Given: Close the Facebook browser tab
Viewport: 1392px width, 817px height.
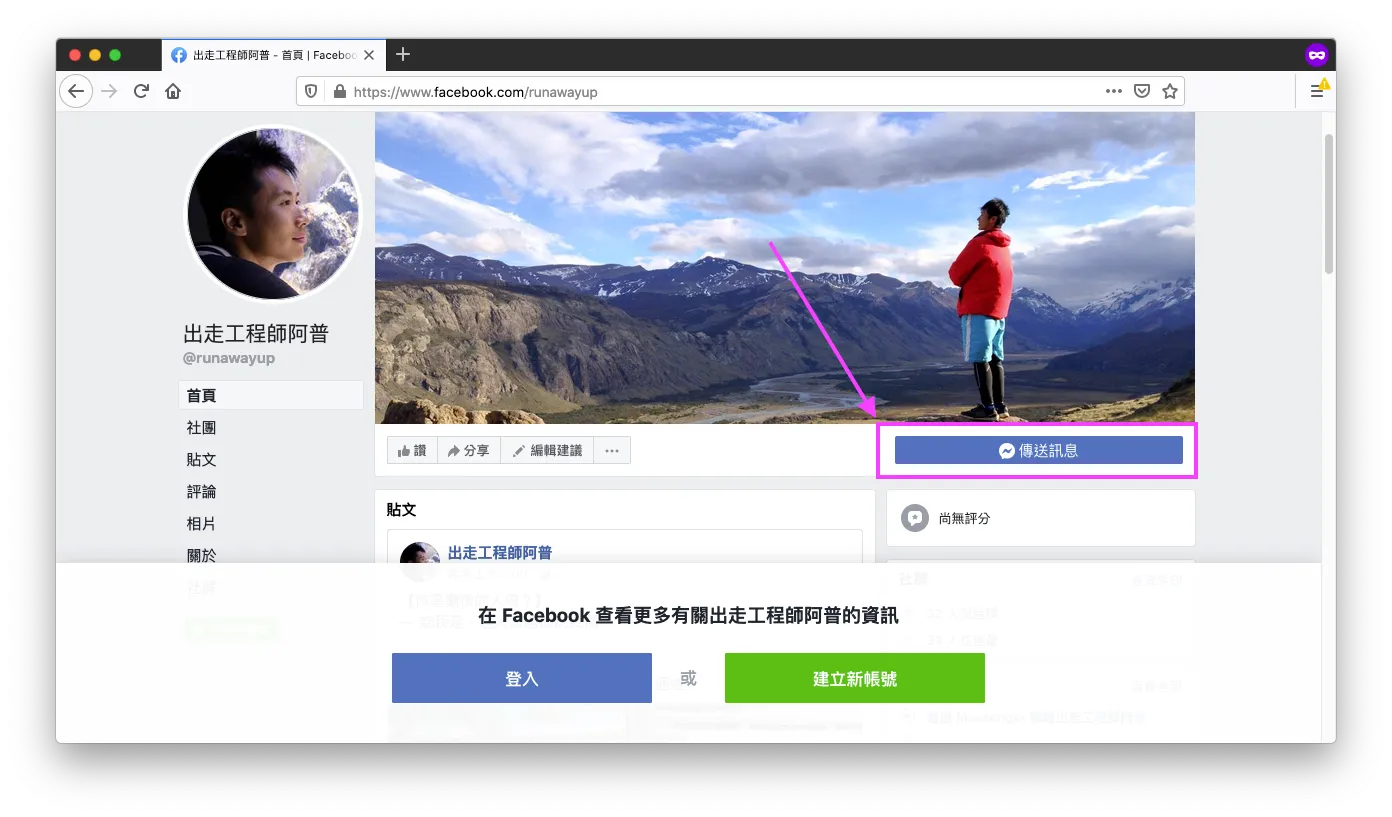Looking at the screenshot, I should click(369, 55).
